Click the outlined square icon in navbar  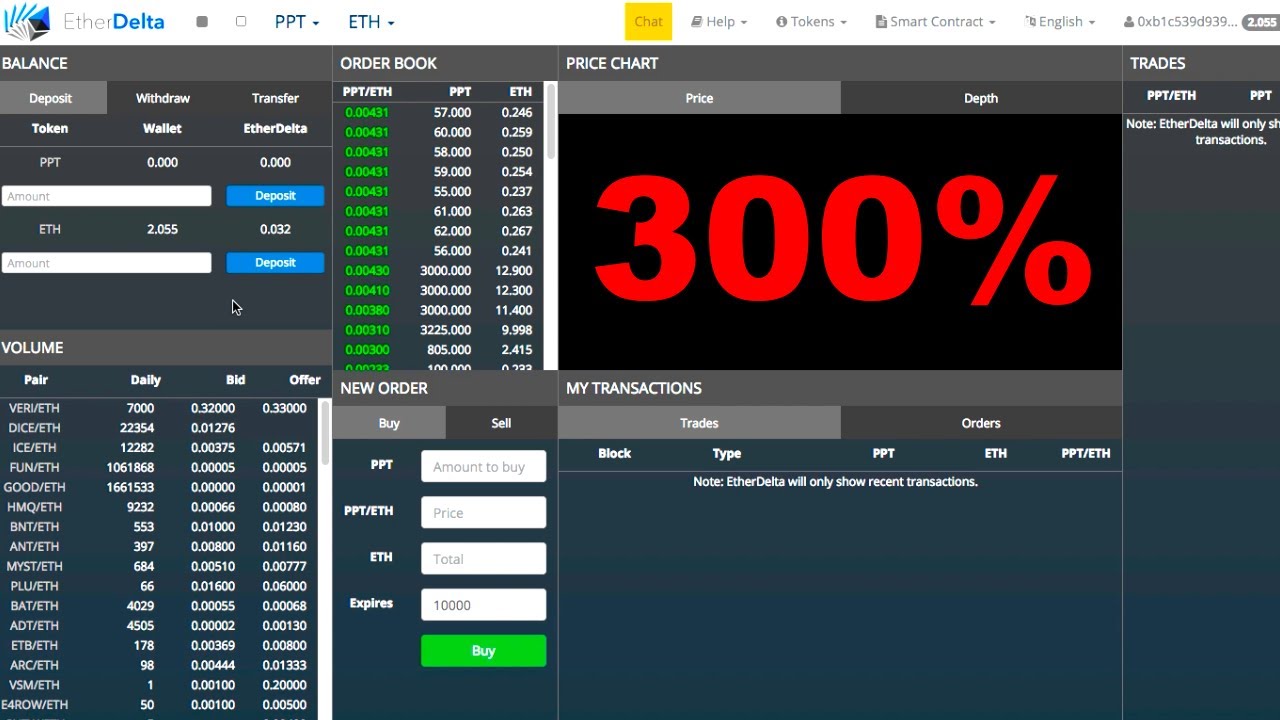point(241,21)
